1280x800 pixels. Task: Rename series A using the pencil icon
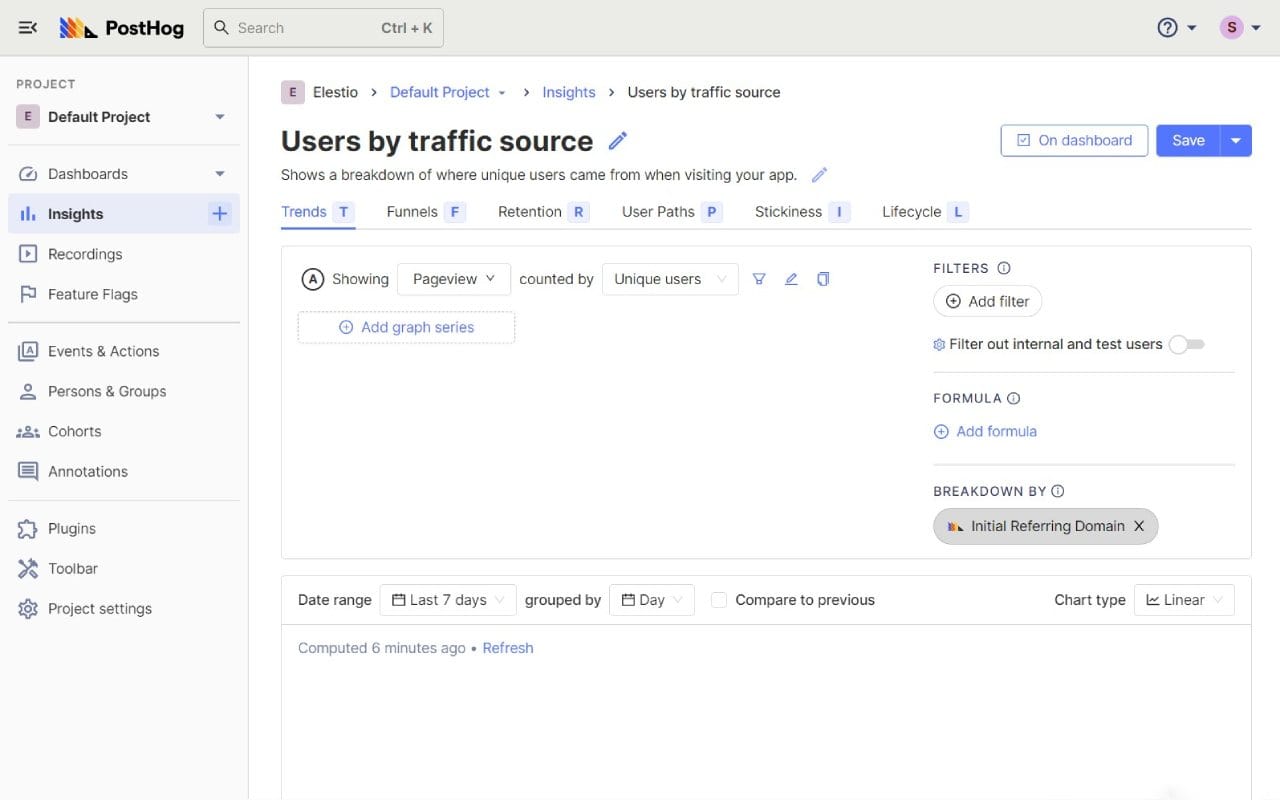(x=791, y=279)
